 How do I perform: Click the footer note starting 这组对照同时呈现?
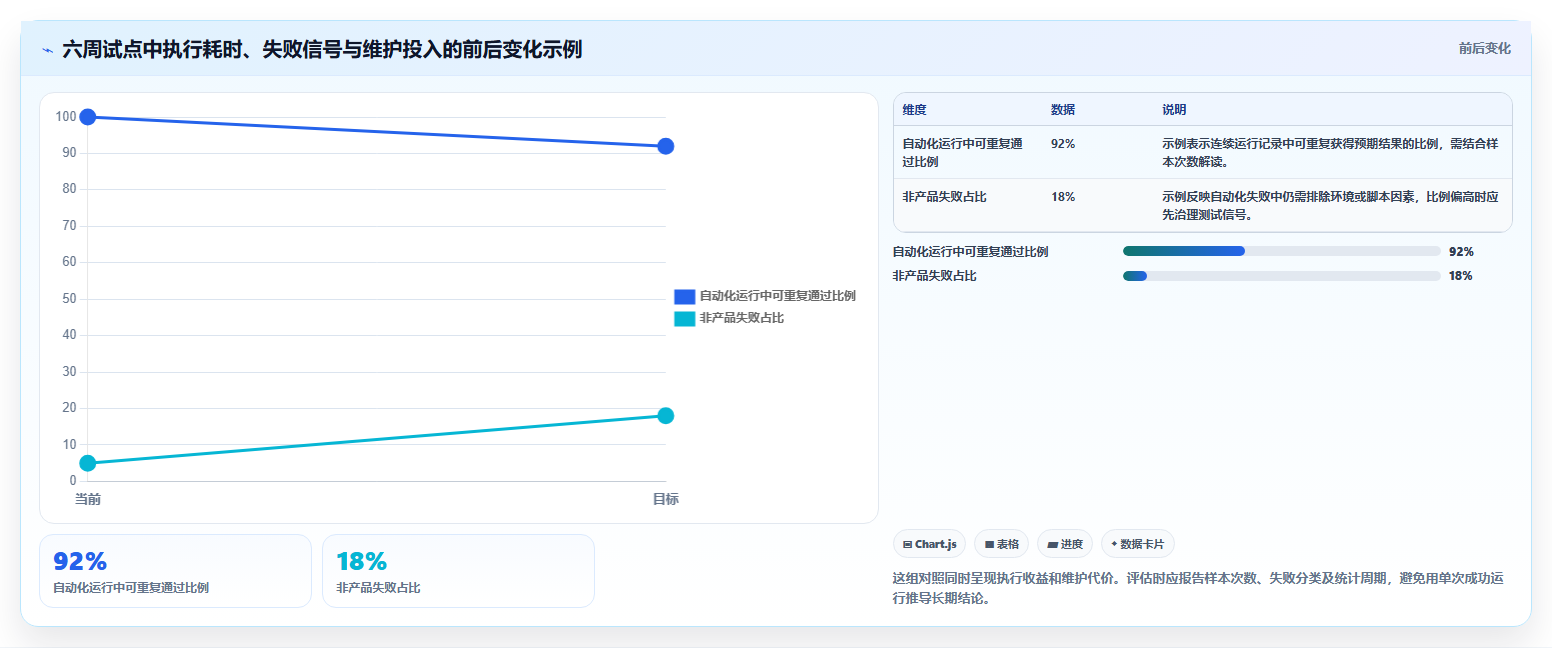pyautogui.click(x=1197, y=589)
